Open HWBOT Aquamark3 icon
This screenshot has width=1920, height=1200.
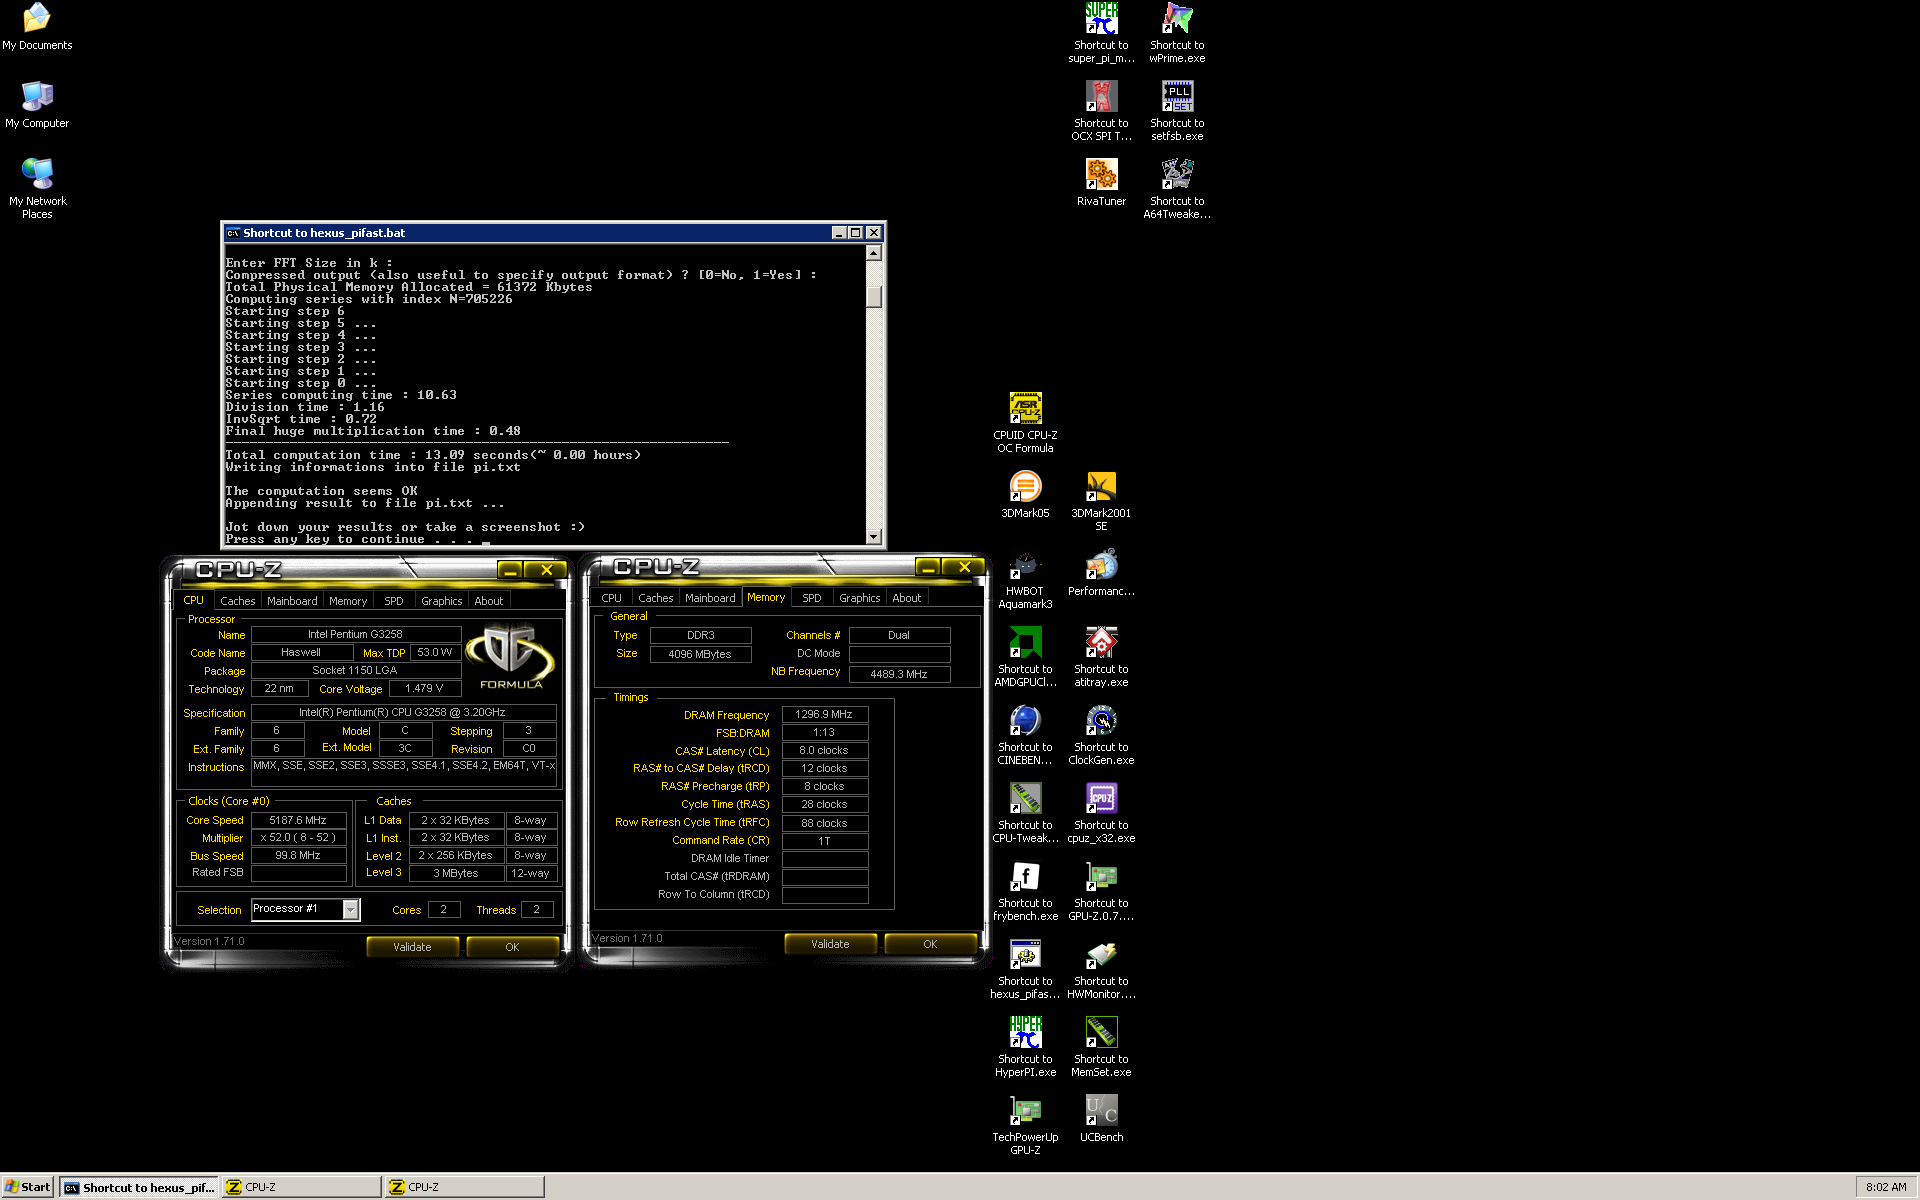[x=1025, y=579]
